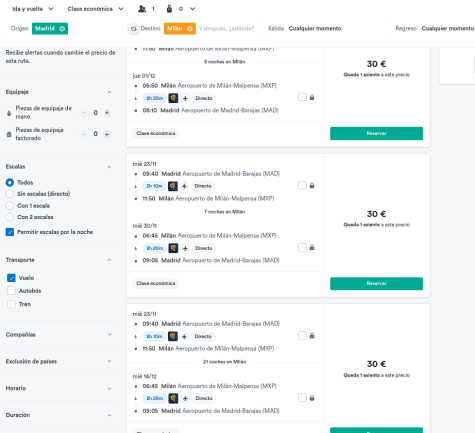The height and width of the screenshot is (433, 475).
Task: Remove the Madrid origin tag
Action: point(62,29)
